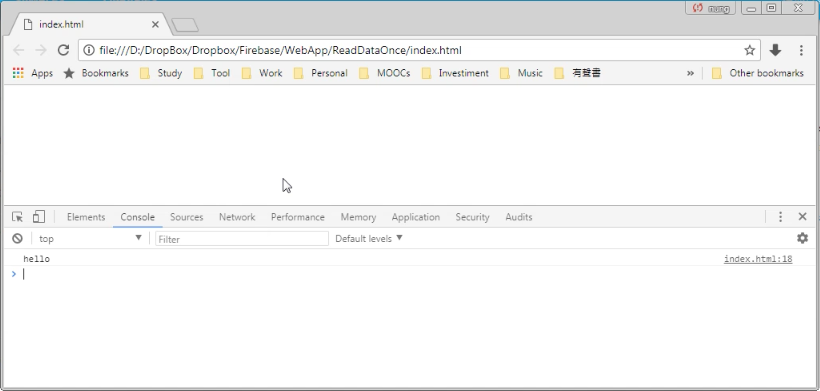Open the Application tab

(x=416, y=217)
